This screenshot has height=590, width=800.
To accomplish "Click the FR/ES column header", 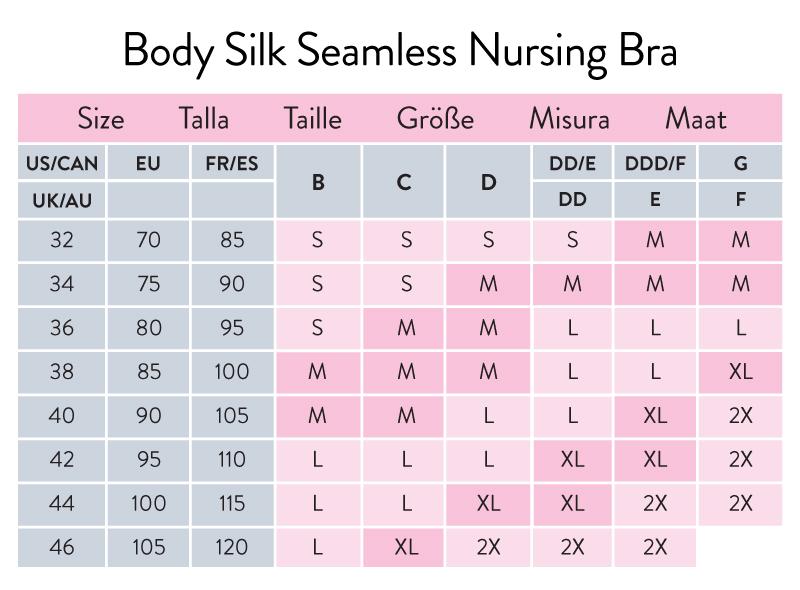I will coord(231,164).
